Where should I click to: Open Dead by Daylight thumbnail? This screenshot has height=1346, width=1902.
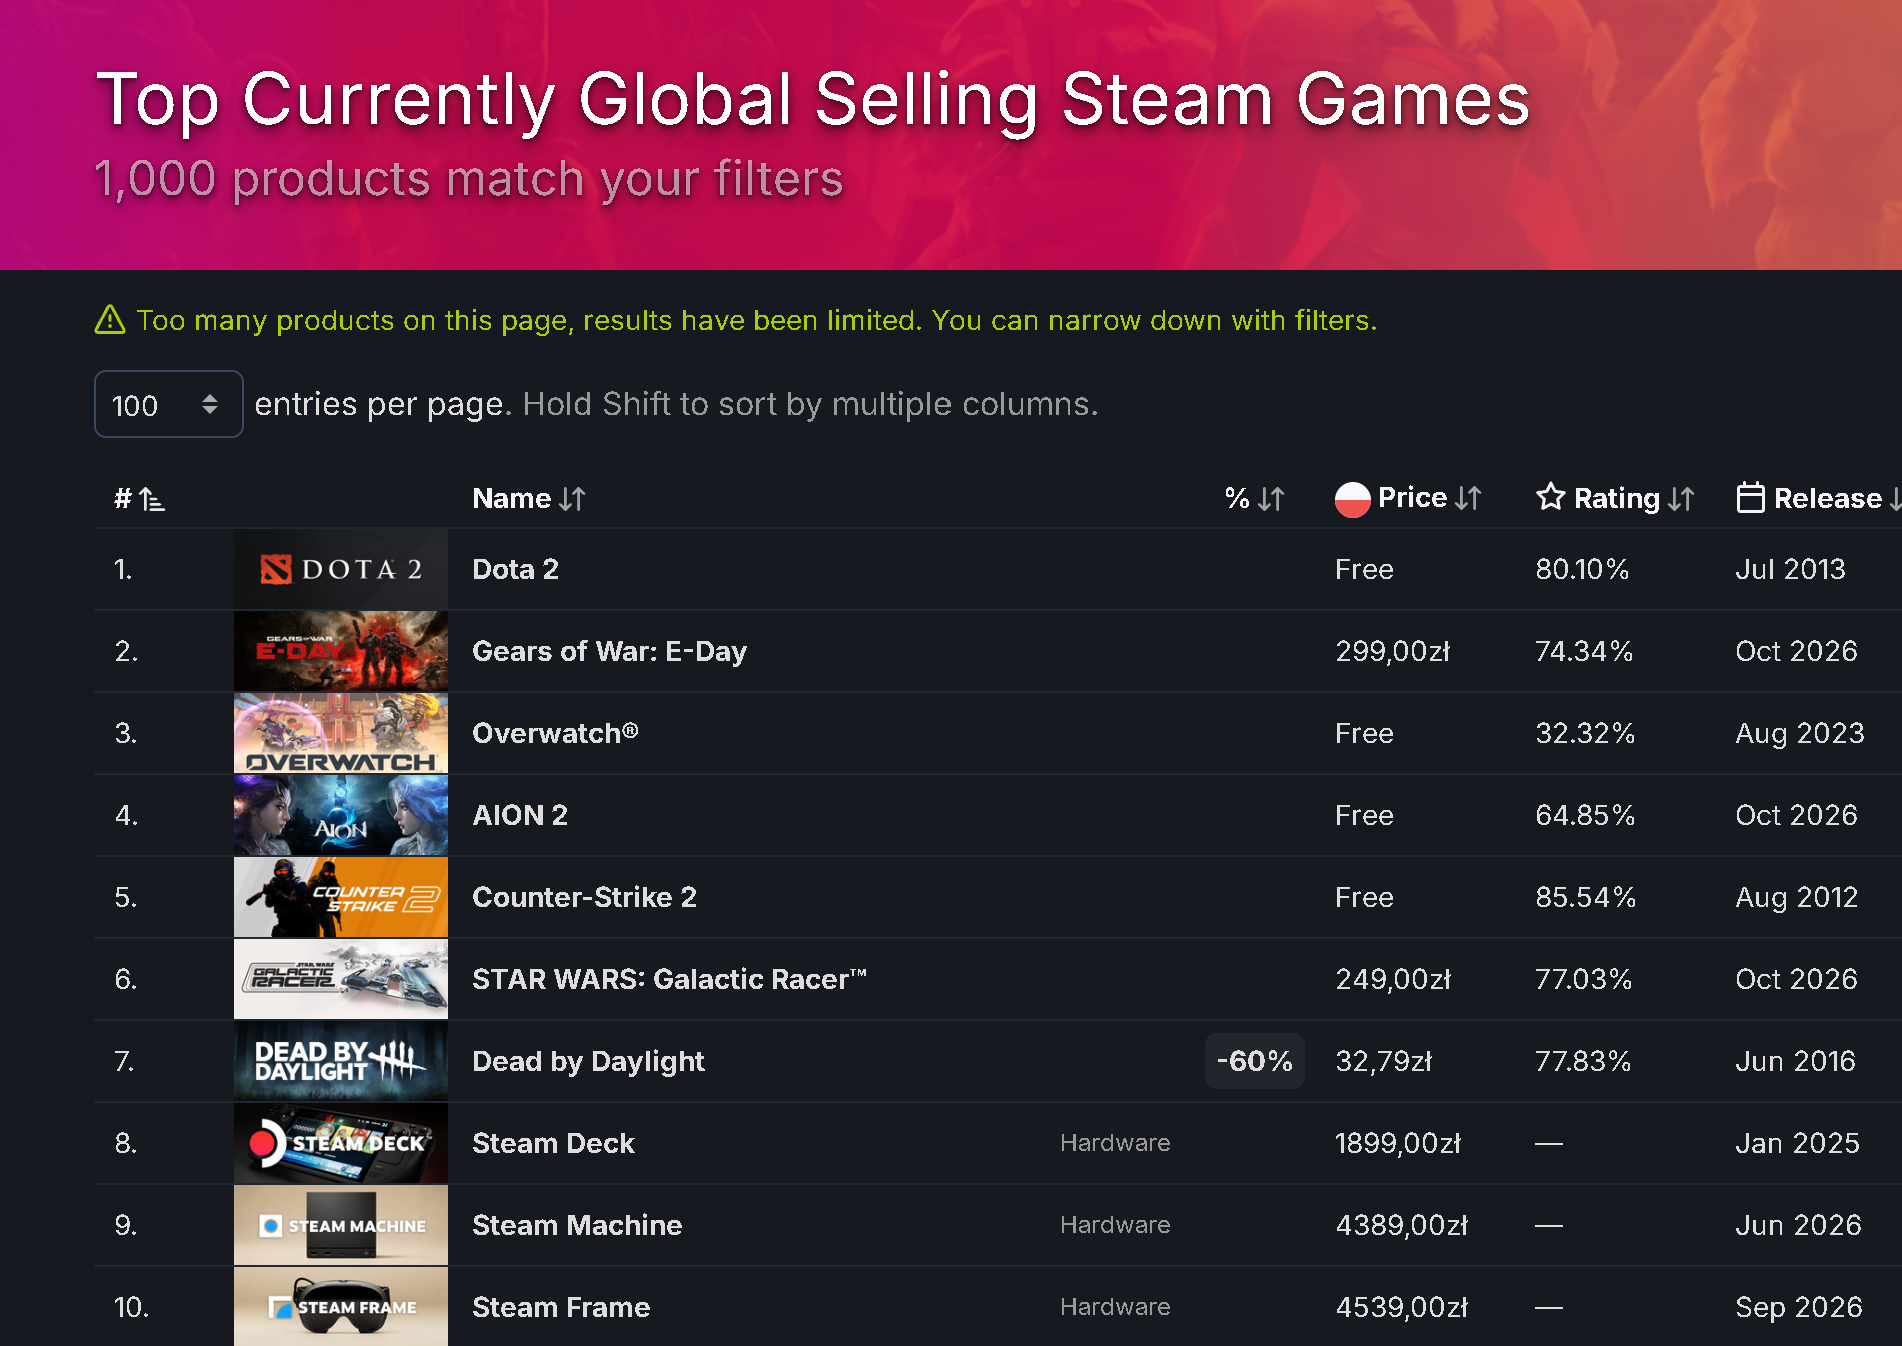(341, 1061)
